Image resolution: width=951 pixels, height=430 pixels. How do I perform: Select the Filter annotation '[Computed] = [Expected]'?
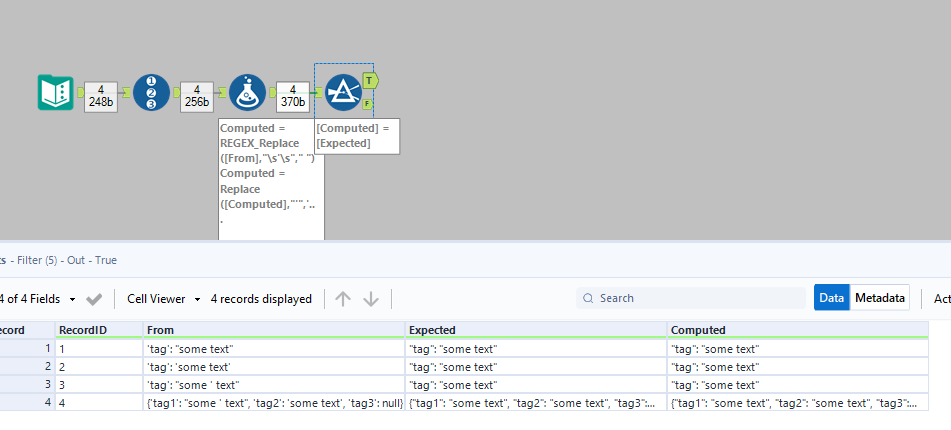(x=357, y=136)
